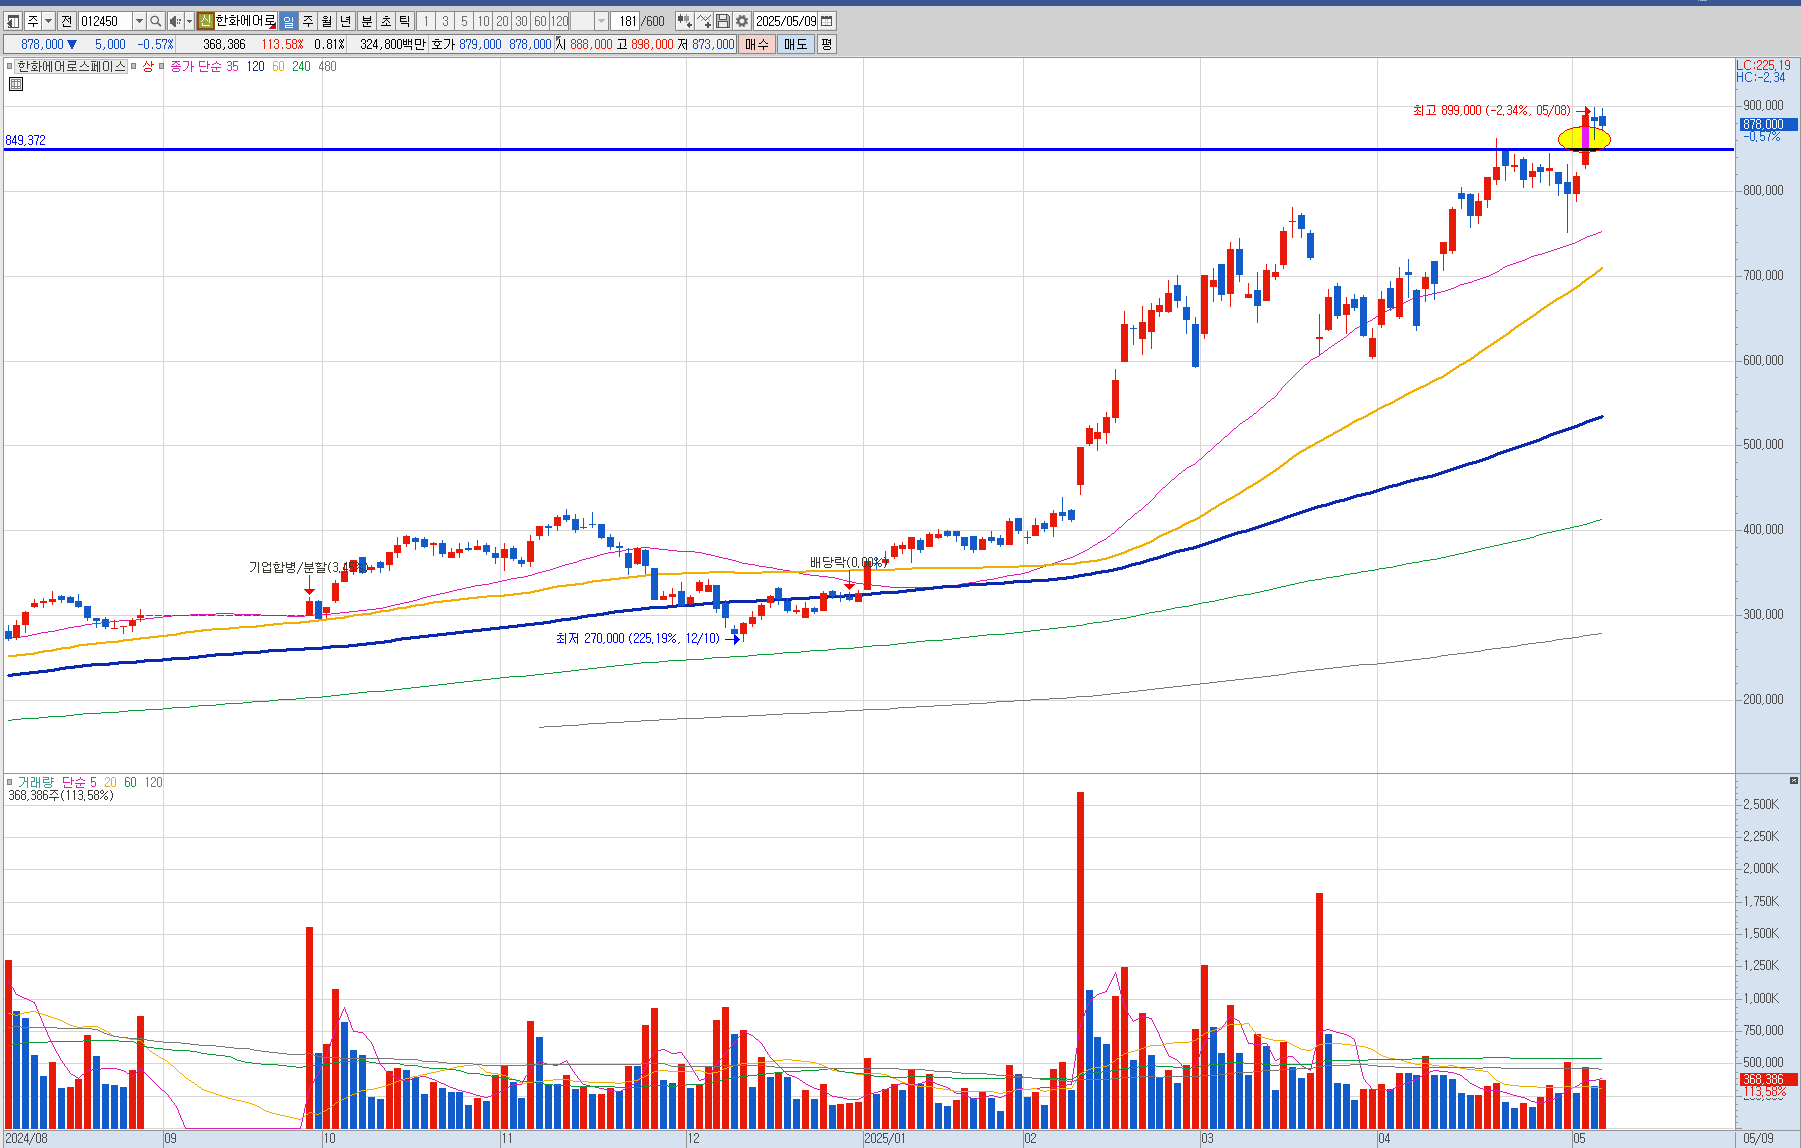Click the 호가 ask price 879,000
This screenshot has width=1801, height=1148.
pos(480,44)
